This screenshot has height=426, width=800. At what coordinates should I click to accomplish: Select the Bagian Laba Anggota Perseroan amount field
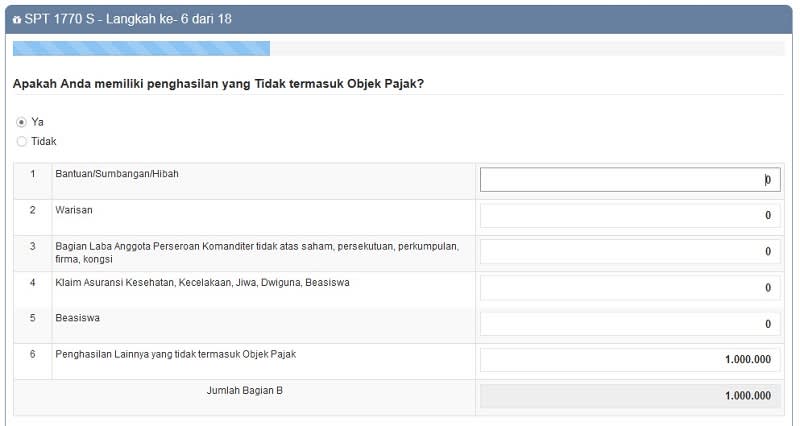[629, 251]
